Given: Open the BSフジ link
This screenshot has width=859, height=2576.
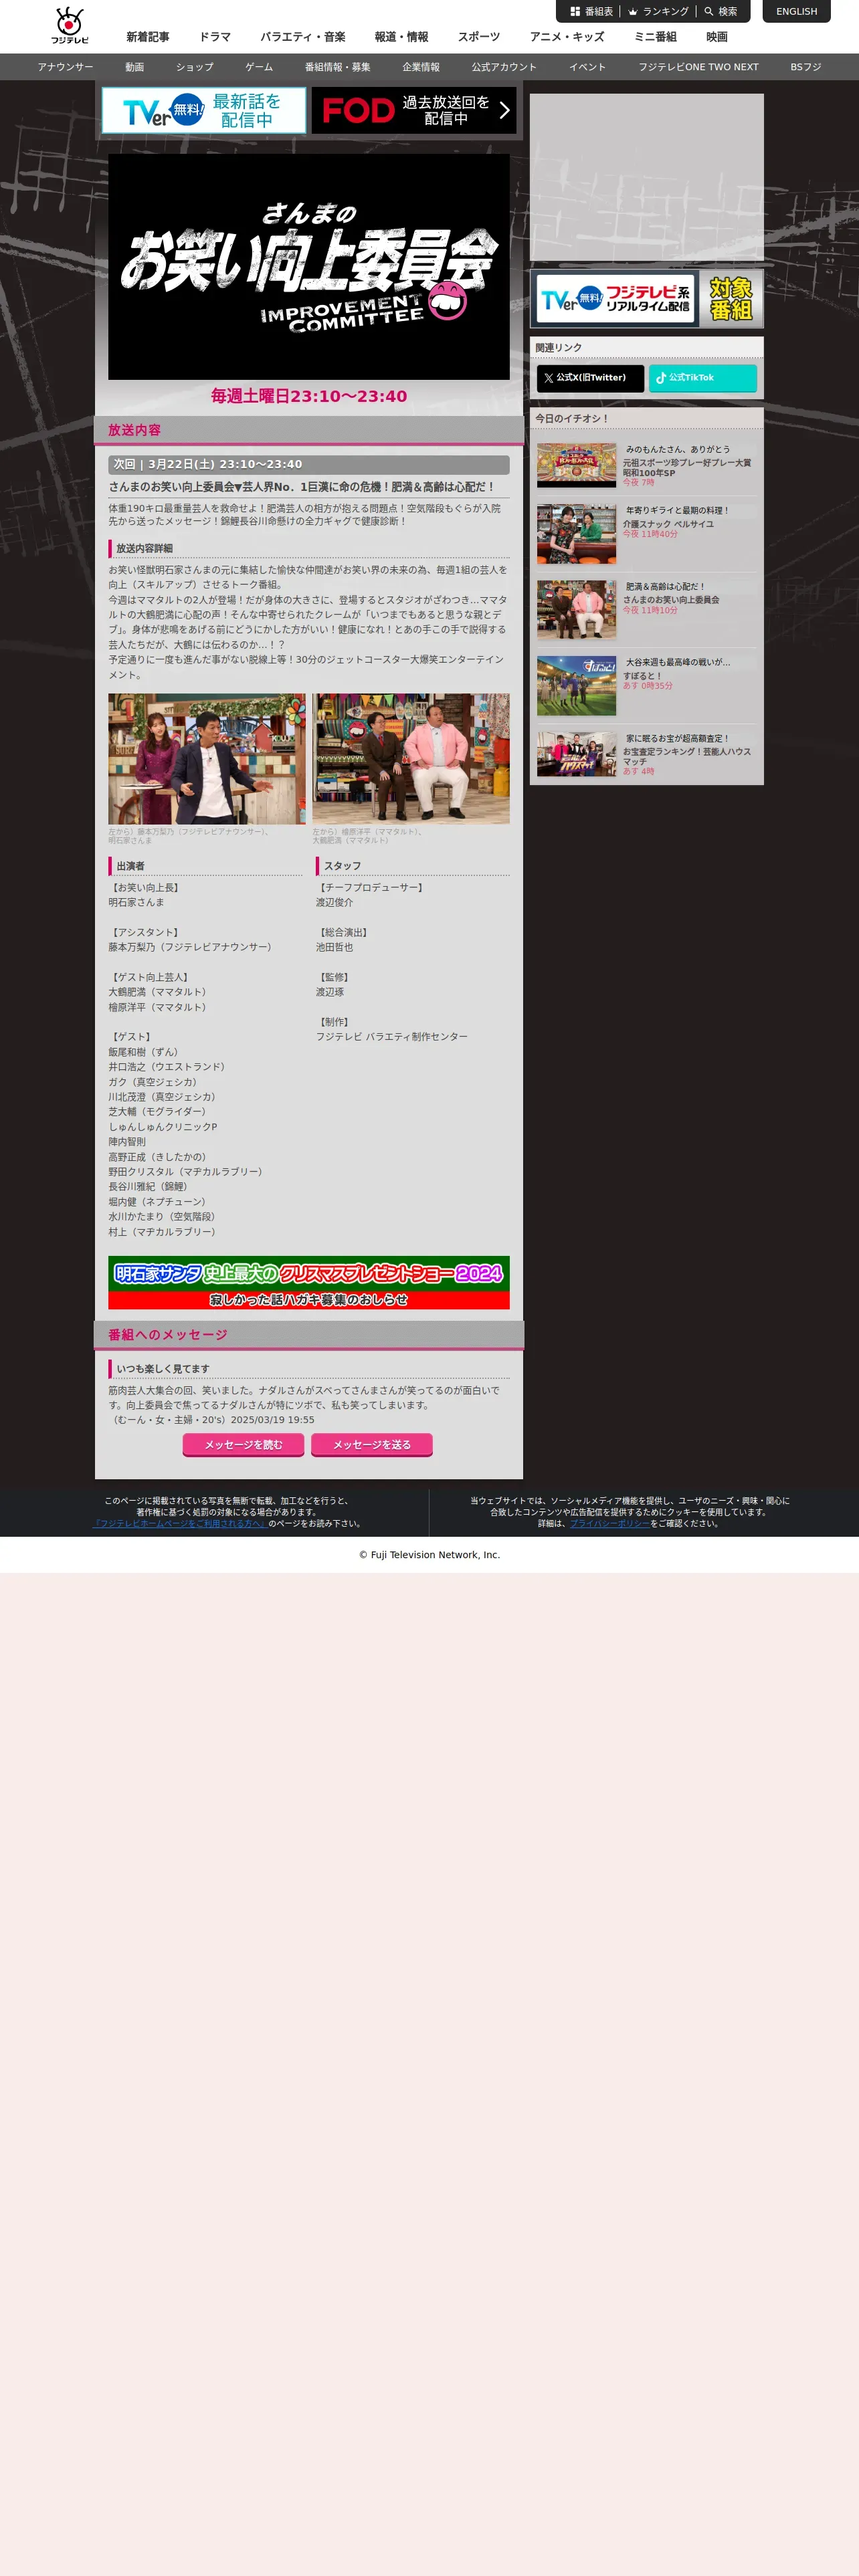Looking at the screenshot, I should pos(805,67).
